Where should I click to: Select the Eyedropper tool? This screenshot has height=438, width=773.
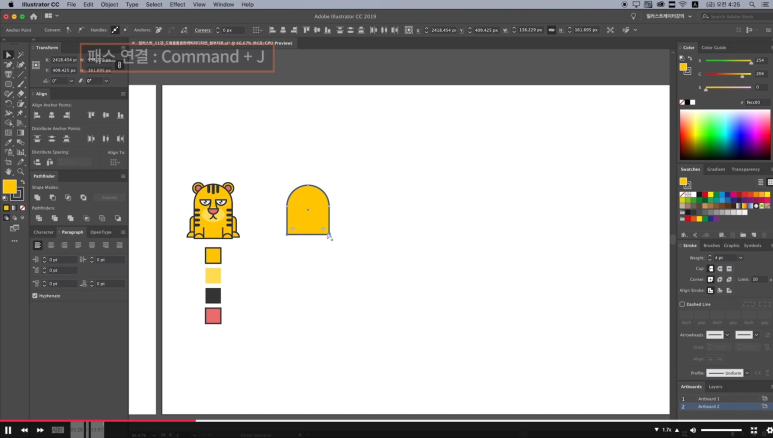(8, 143)
